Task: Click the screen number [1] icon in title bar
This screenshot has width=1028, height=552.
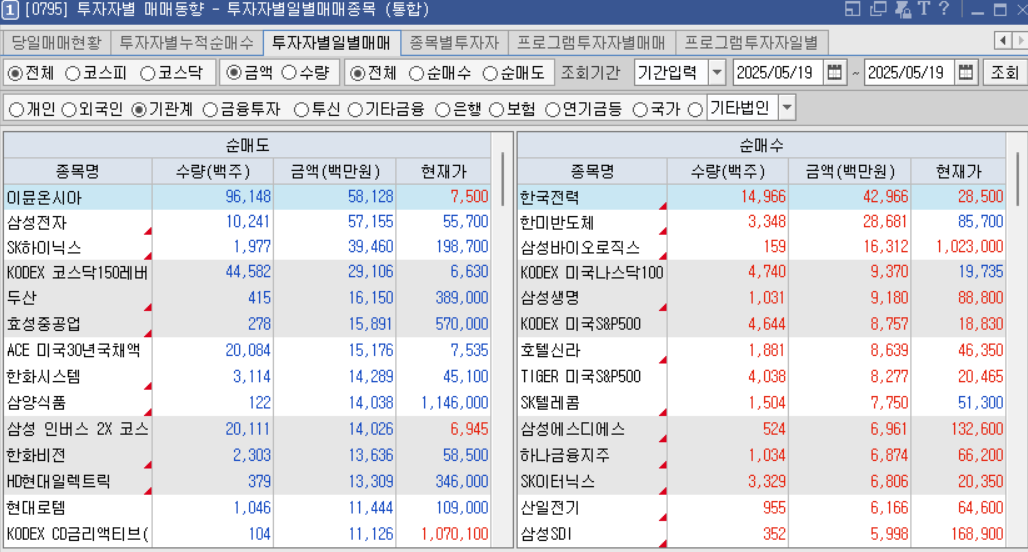Action: tap(10, 10)
